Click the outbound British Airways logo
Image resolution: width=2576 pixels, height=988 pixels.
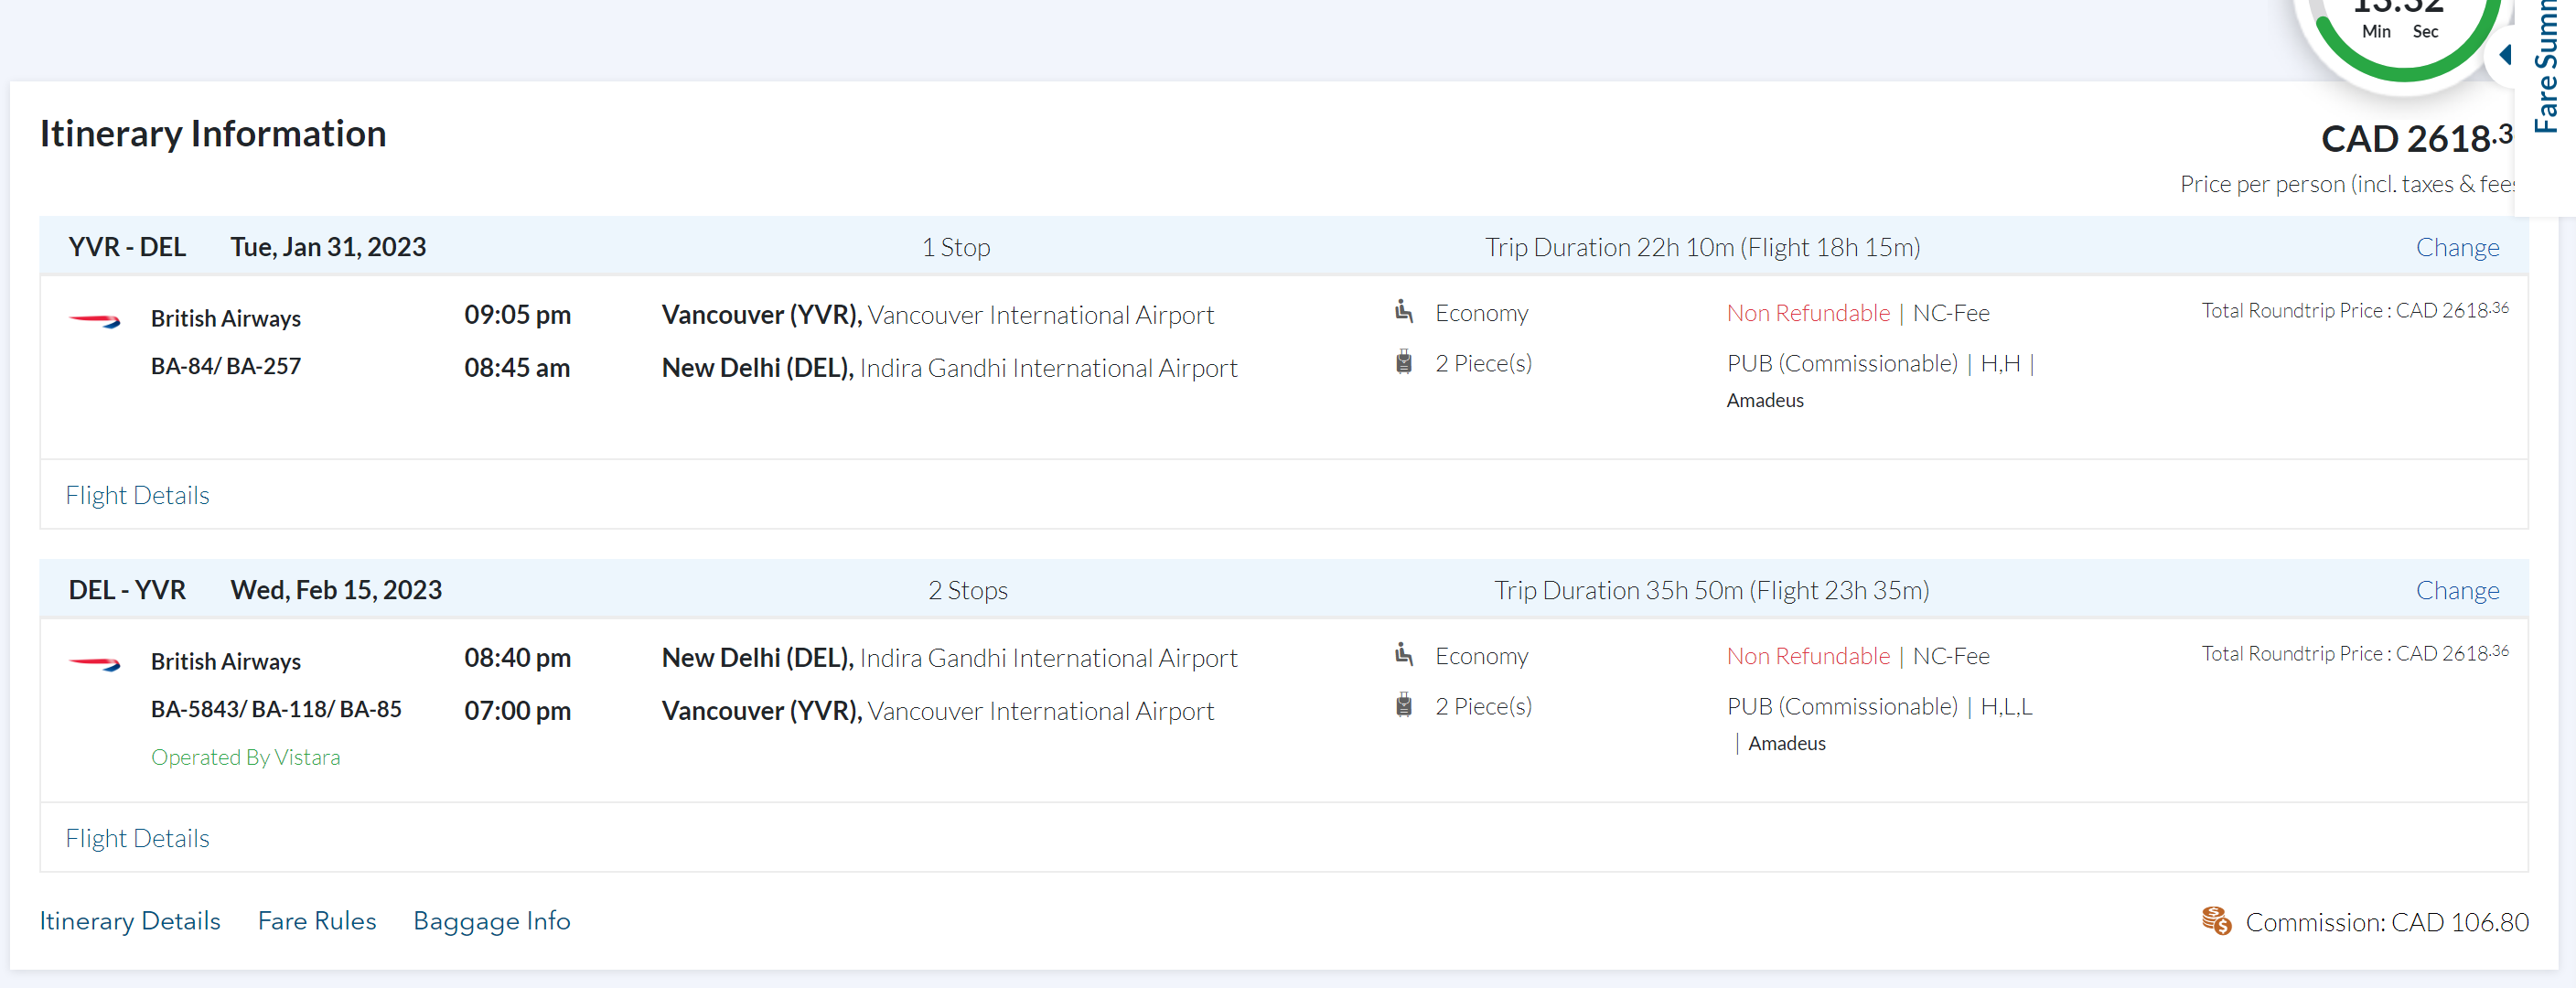click(94, 320)
